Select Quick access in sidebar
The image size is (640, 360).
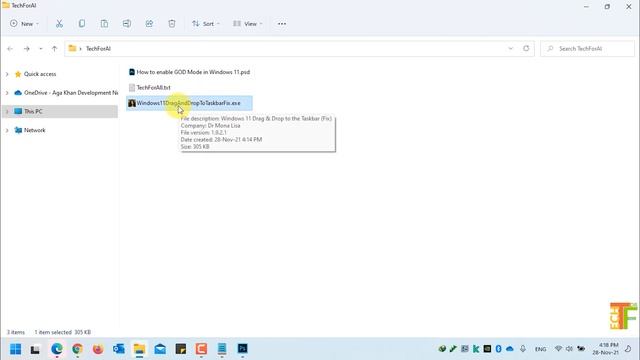tap(40, 74)
